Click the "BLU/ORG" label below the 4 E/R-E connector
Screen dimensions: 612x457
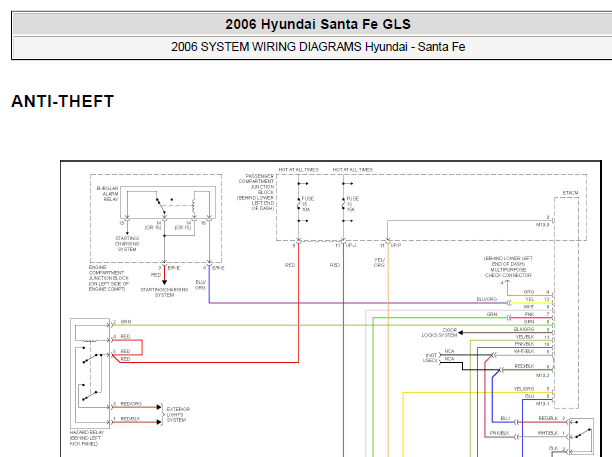(200, 285)
